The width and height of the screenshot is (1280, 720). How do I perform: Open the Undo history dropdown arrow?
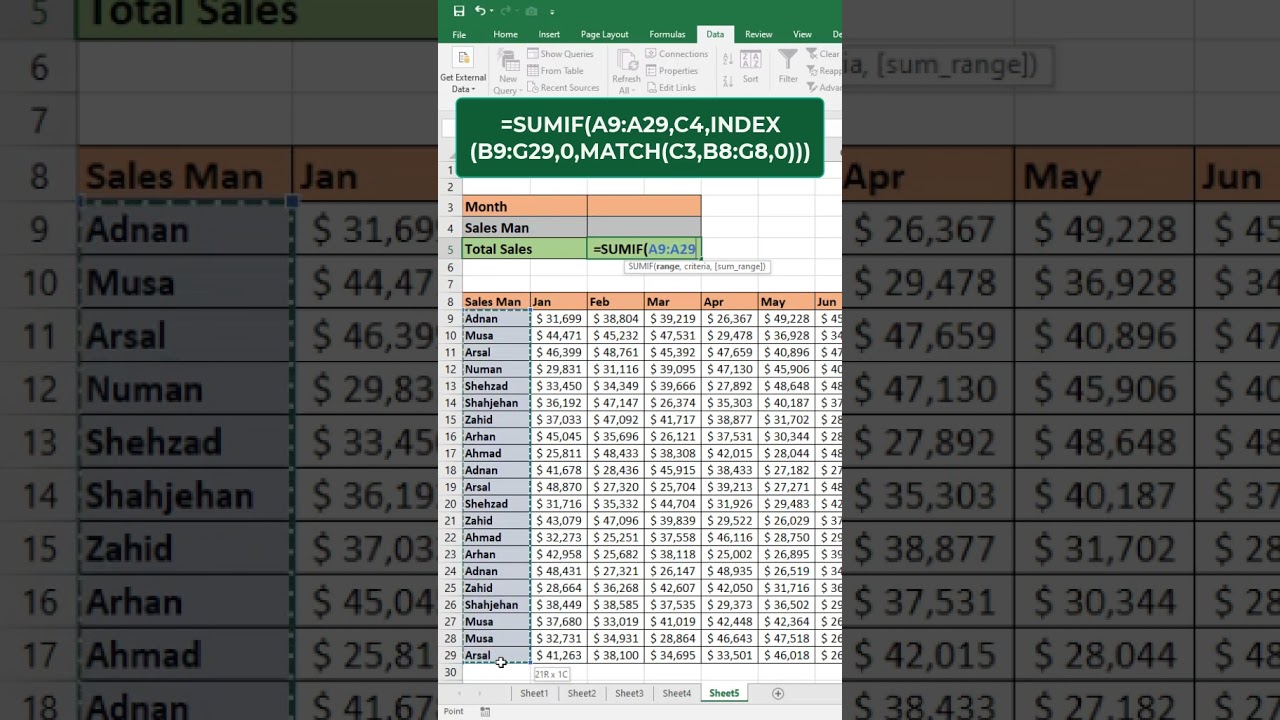pyautogui.click(x=490, y=11)
